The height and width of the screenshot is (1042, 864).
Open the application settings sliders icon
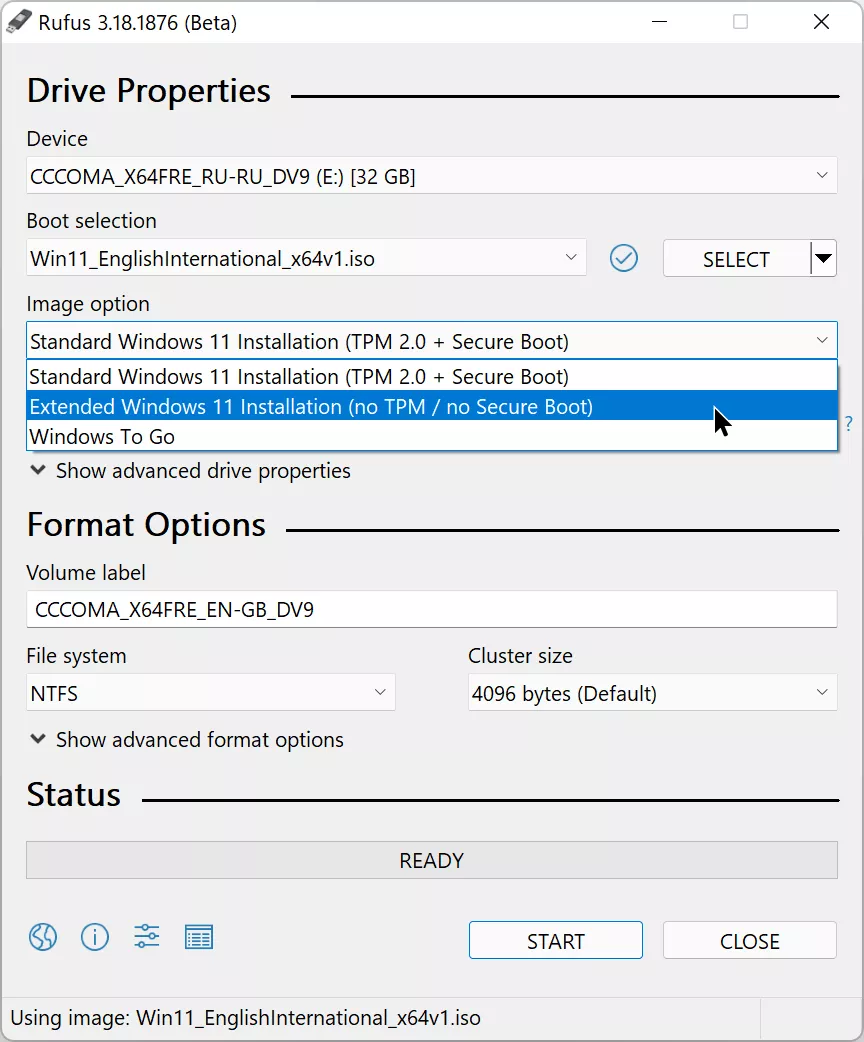(x=146, y=938)
